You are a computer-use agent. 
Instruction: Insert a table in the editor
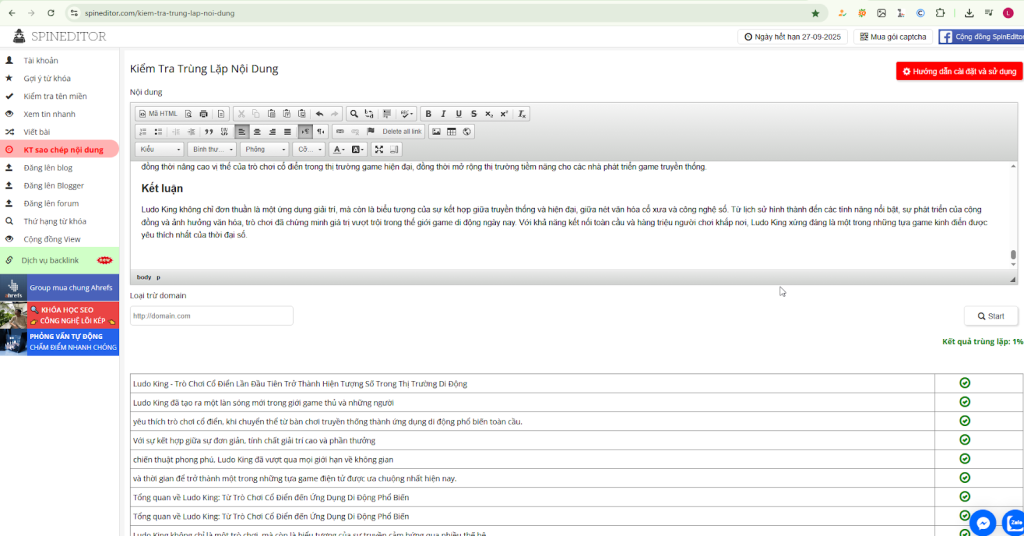tap(451, 132)
